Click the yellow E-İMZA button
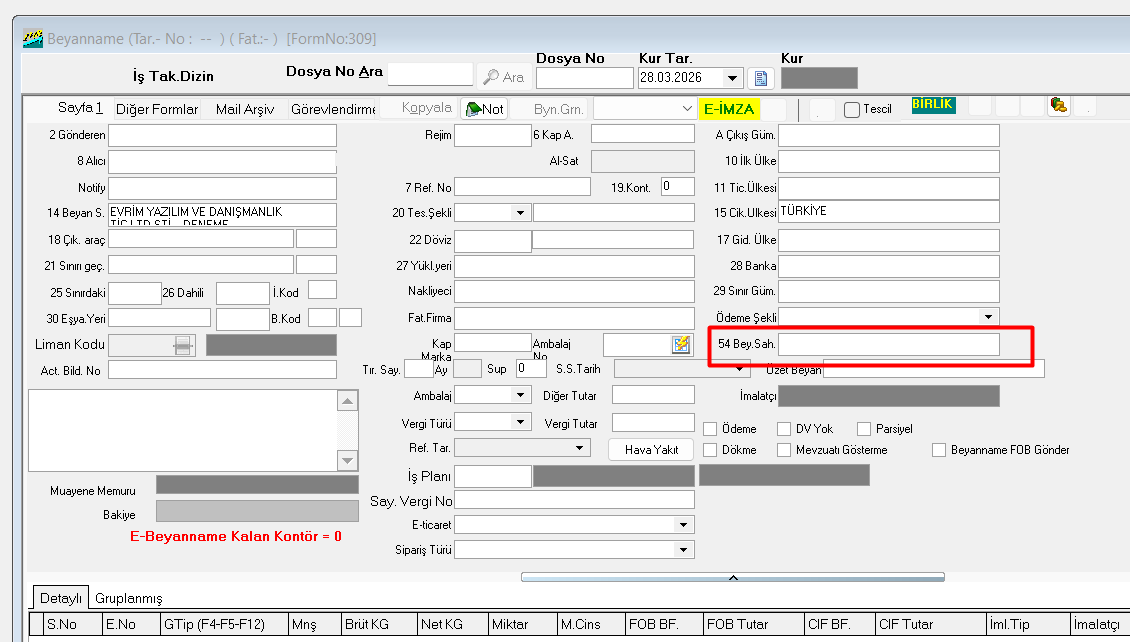Viewport: 1130px width, 642px height. tap(729, 109)
